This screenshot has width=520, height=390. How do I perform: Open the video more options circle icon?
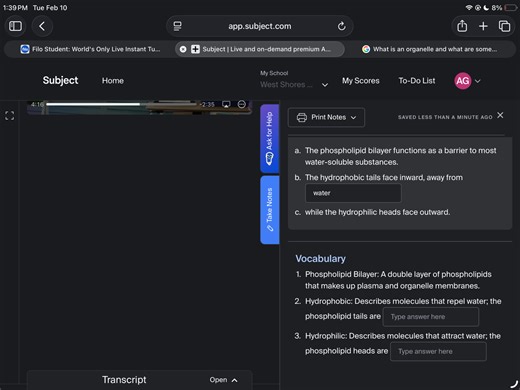(242, 104)
